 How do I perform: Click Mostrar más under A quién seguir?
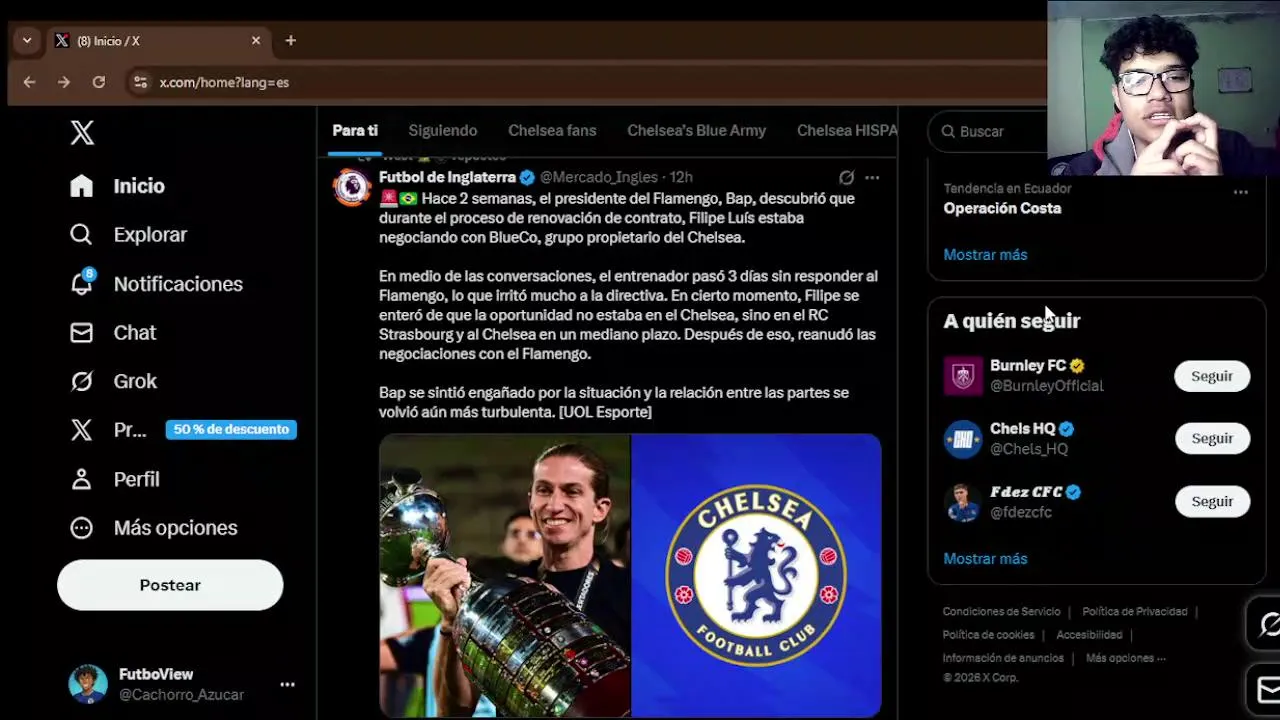click(985, 559)
